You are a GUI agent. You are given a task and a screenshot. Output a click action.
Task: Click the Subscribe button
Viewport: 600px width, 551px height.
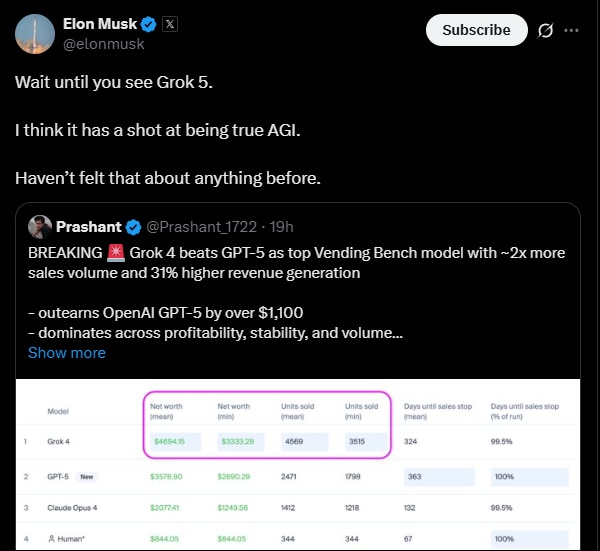[476, 30]
